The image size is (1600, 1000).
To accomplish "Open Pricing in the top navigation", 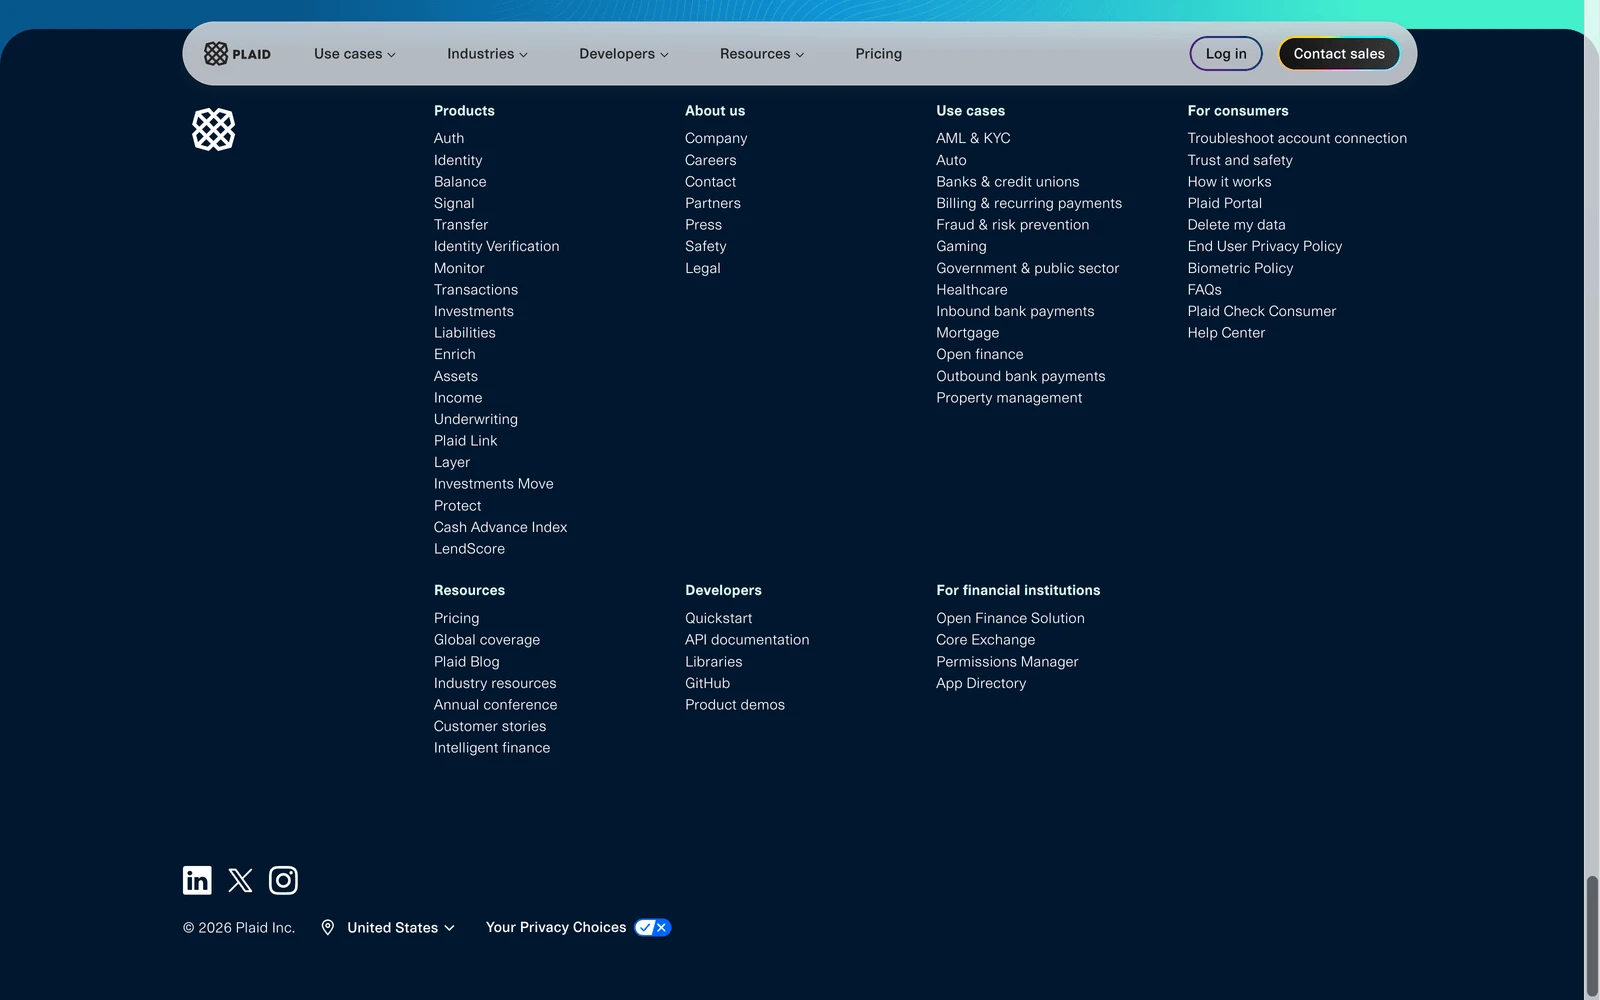I will 879,54.
